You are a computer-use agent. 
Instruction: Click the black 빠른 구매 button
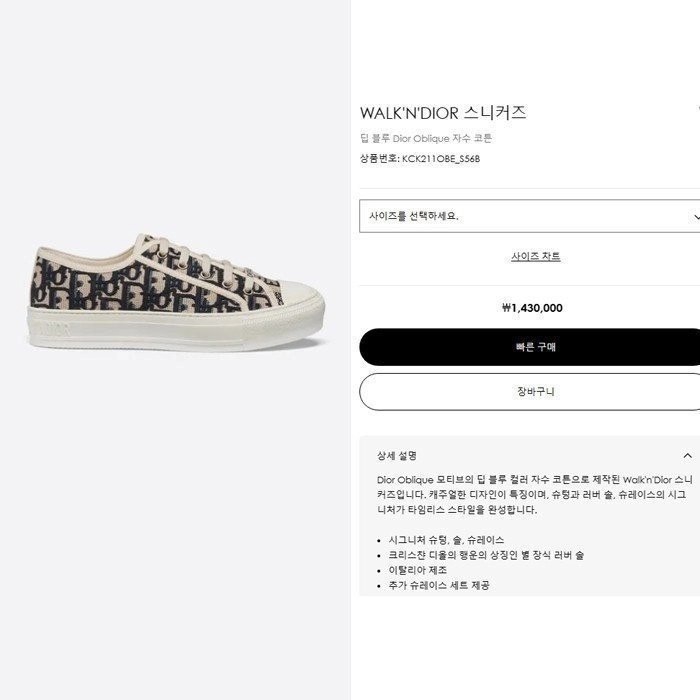530,347
